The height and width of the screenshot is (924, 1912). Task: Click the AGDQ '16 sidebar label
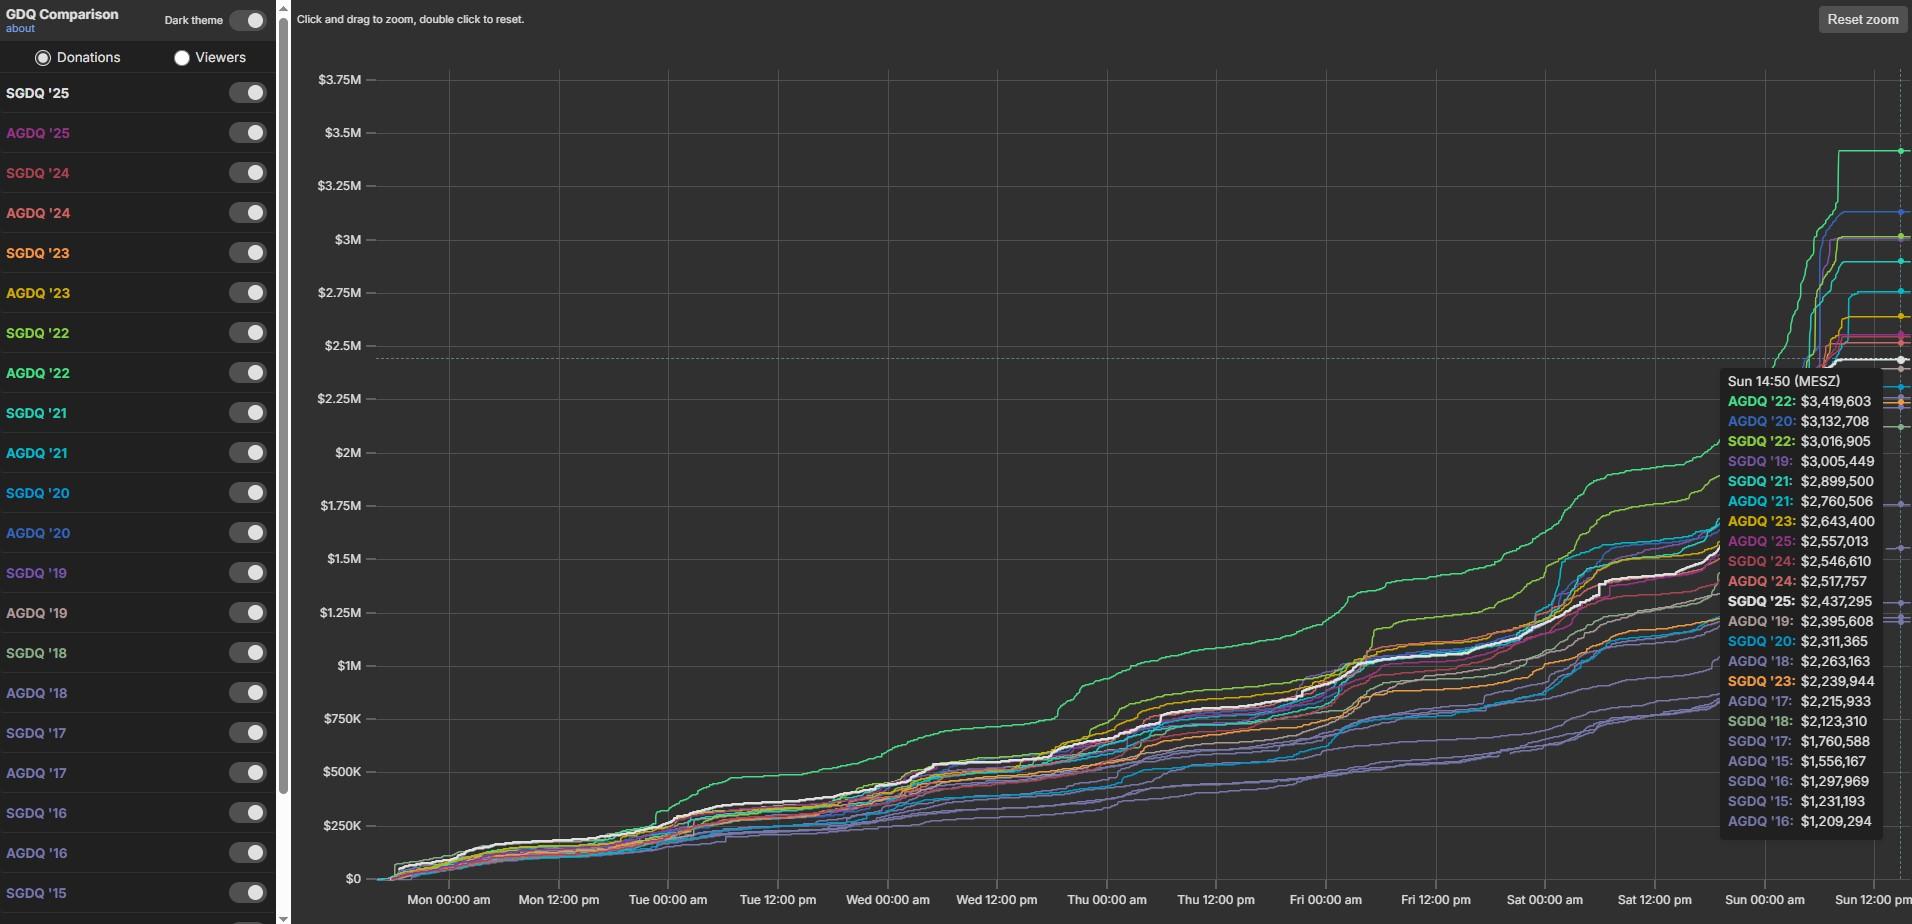(37, 853)
